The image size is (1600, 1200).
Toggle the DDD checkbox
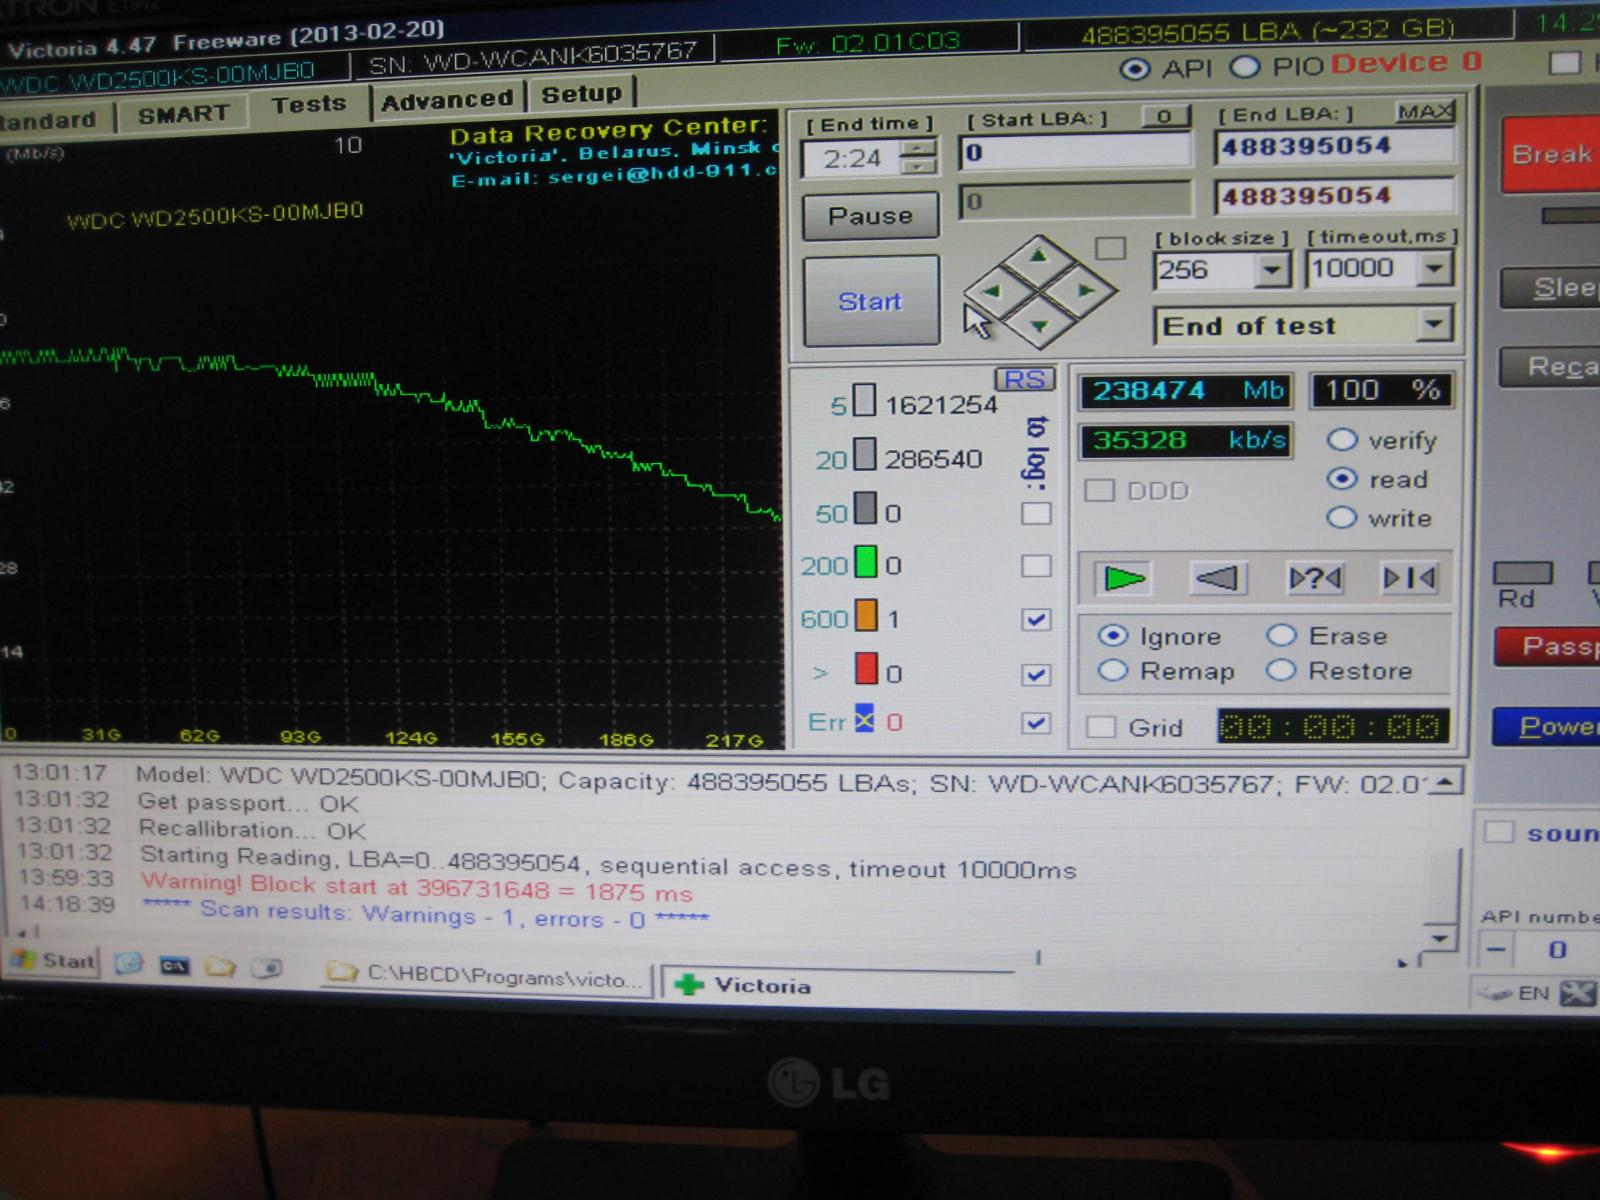pyautogui.click(x=1100, y=490)
